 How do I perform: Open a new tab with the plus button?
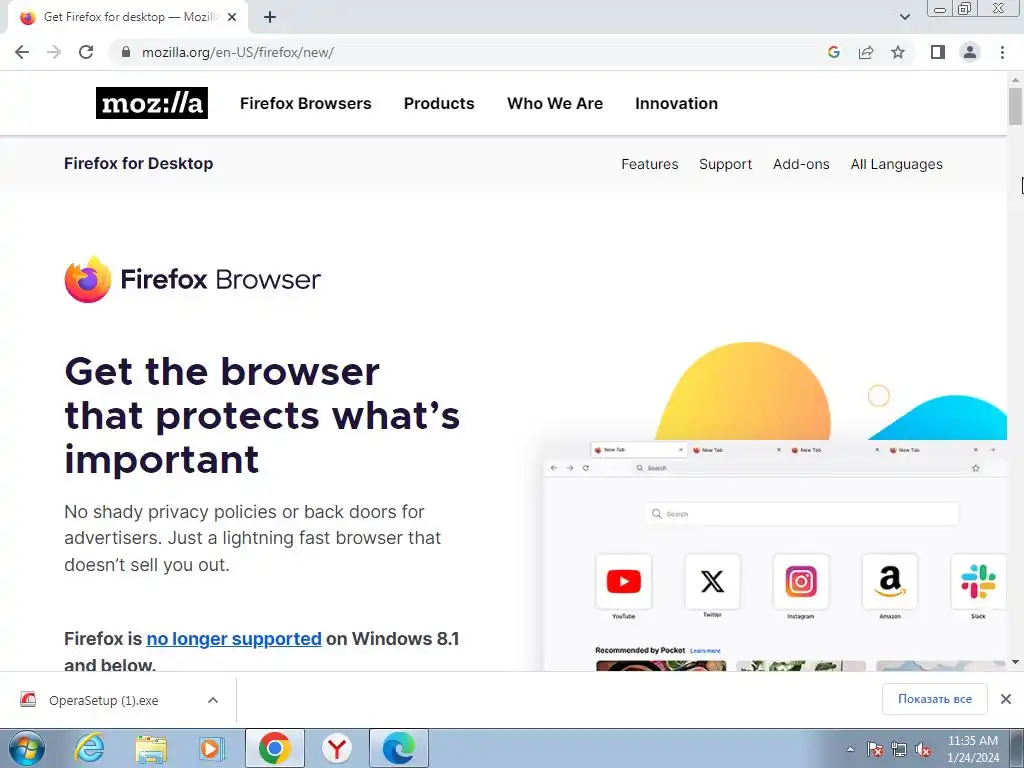pos(270,18)
